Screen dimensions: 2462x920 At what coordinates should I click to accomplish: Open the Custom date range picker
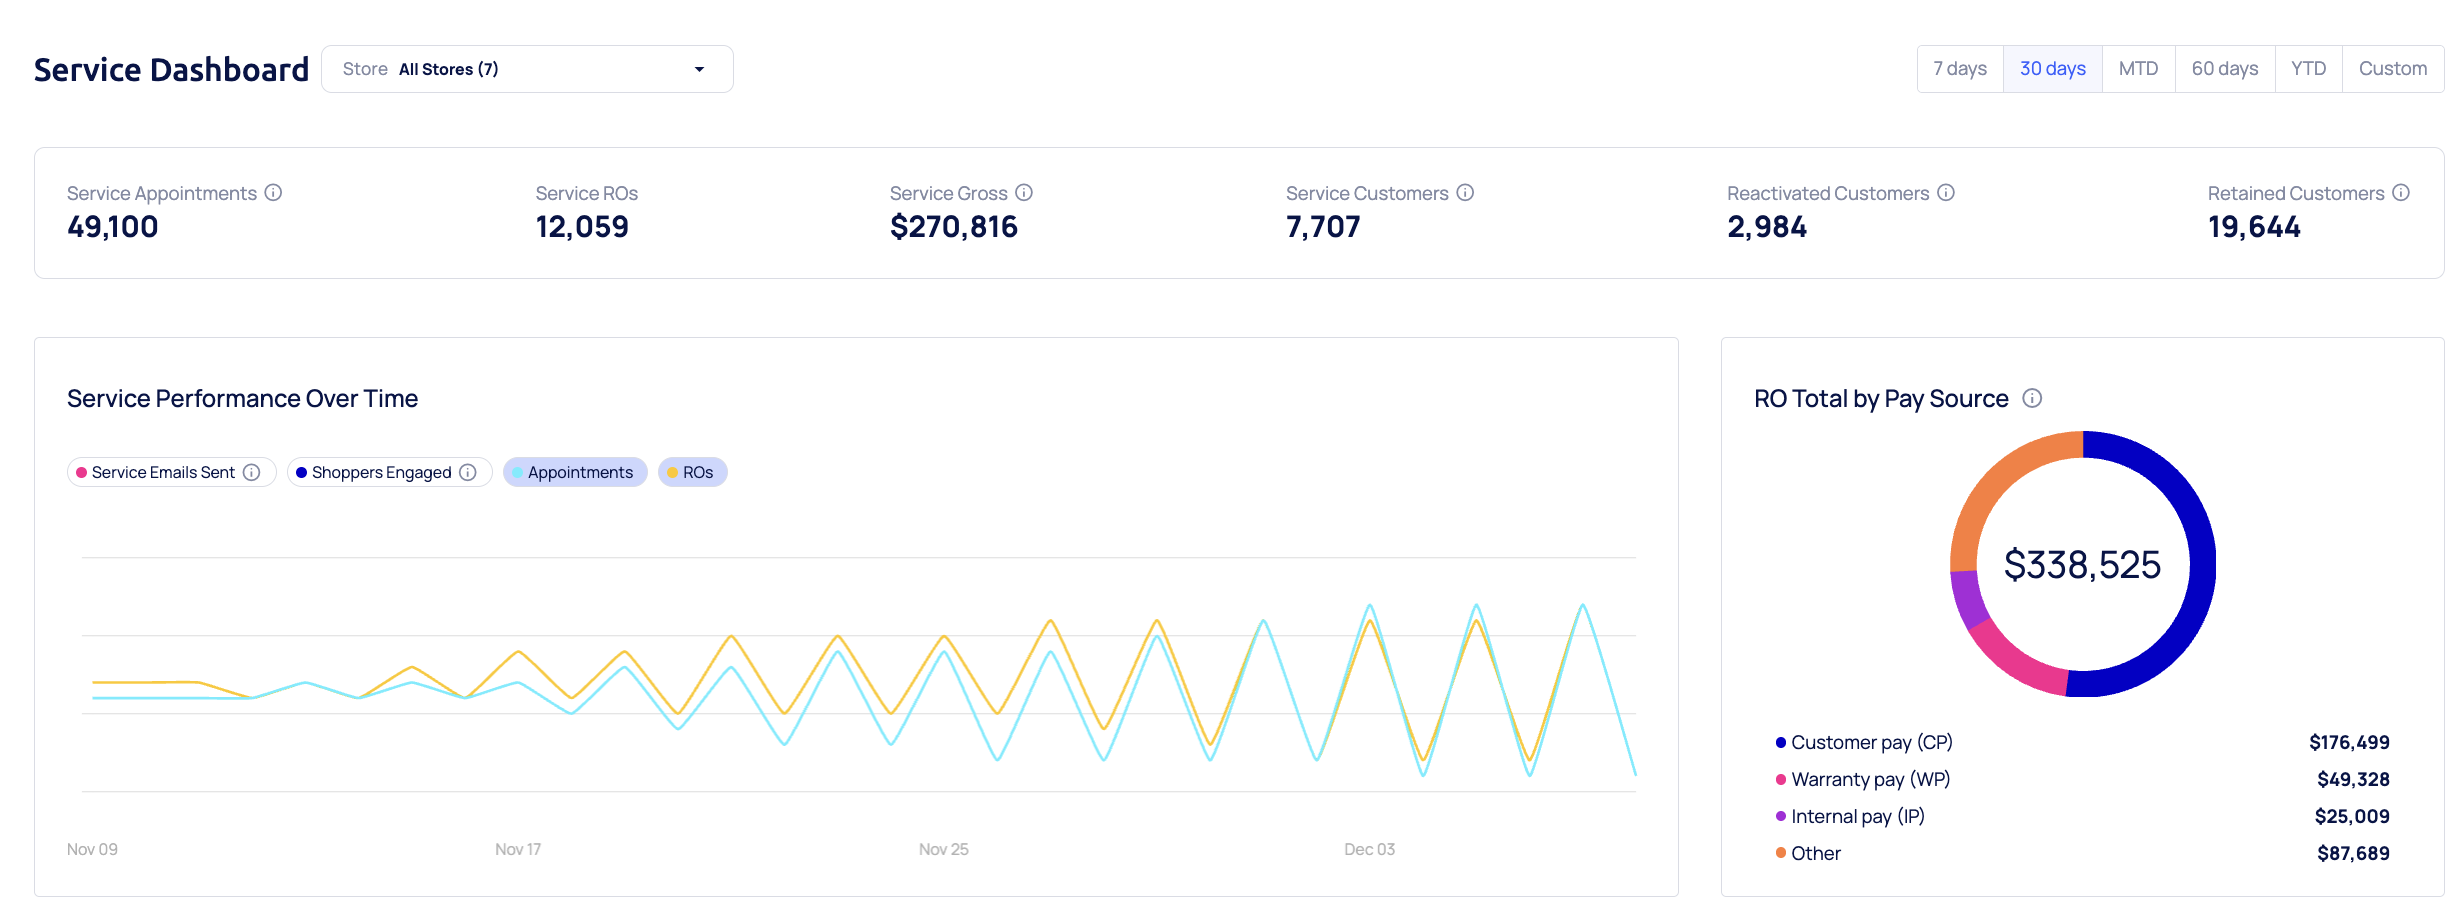coord(2392,69)
